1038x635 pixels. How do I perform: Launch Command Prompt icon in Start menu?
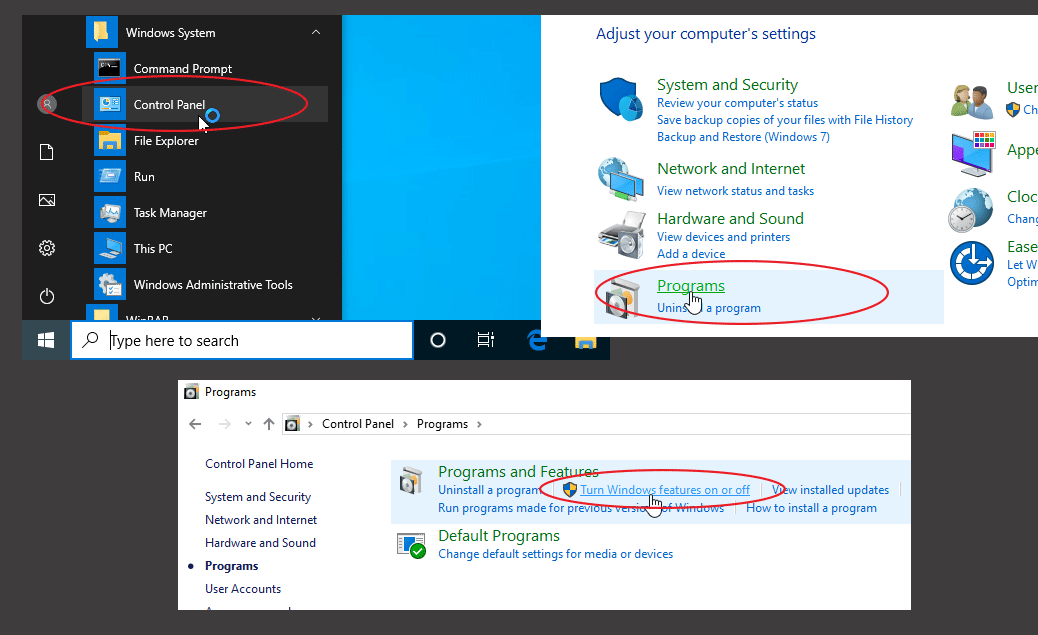coord(110,68)
